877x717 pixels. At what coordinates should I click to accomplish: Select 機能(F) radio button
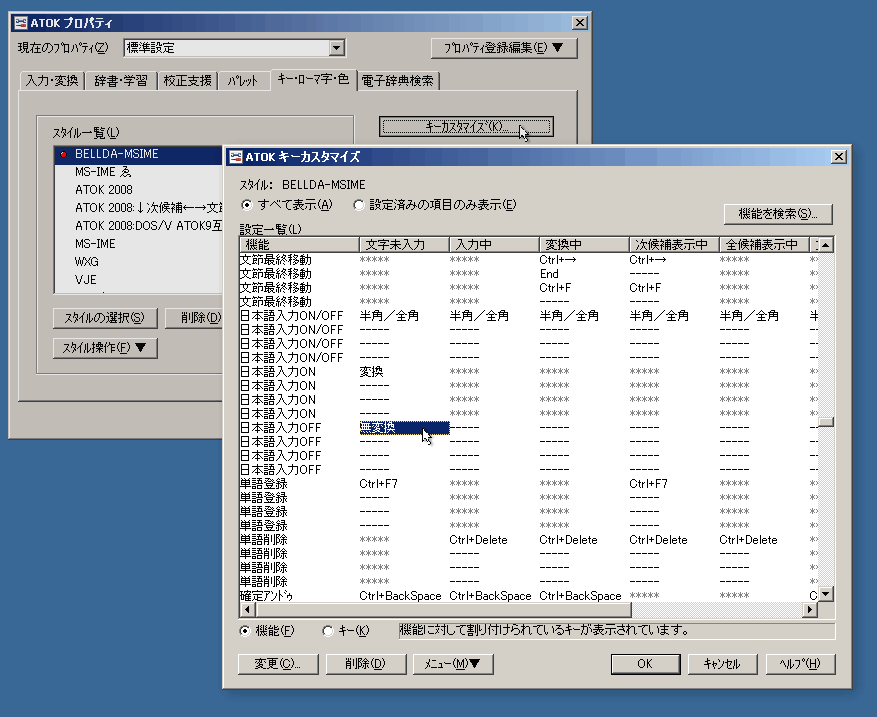pos(244,631)
